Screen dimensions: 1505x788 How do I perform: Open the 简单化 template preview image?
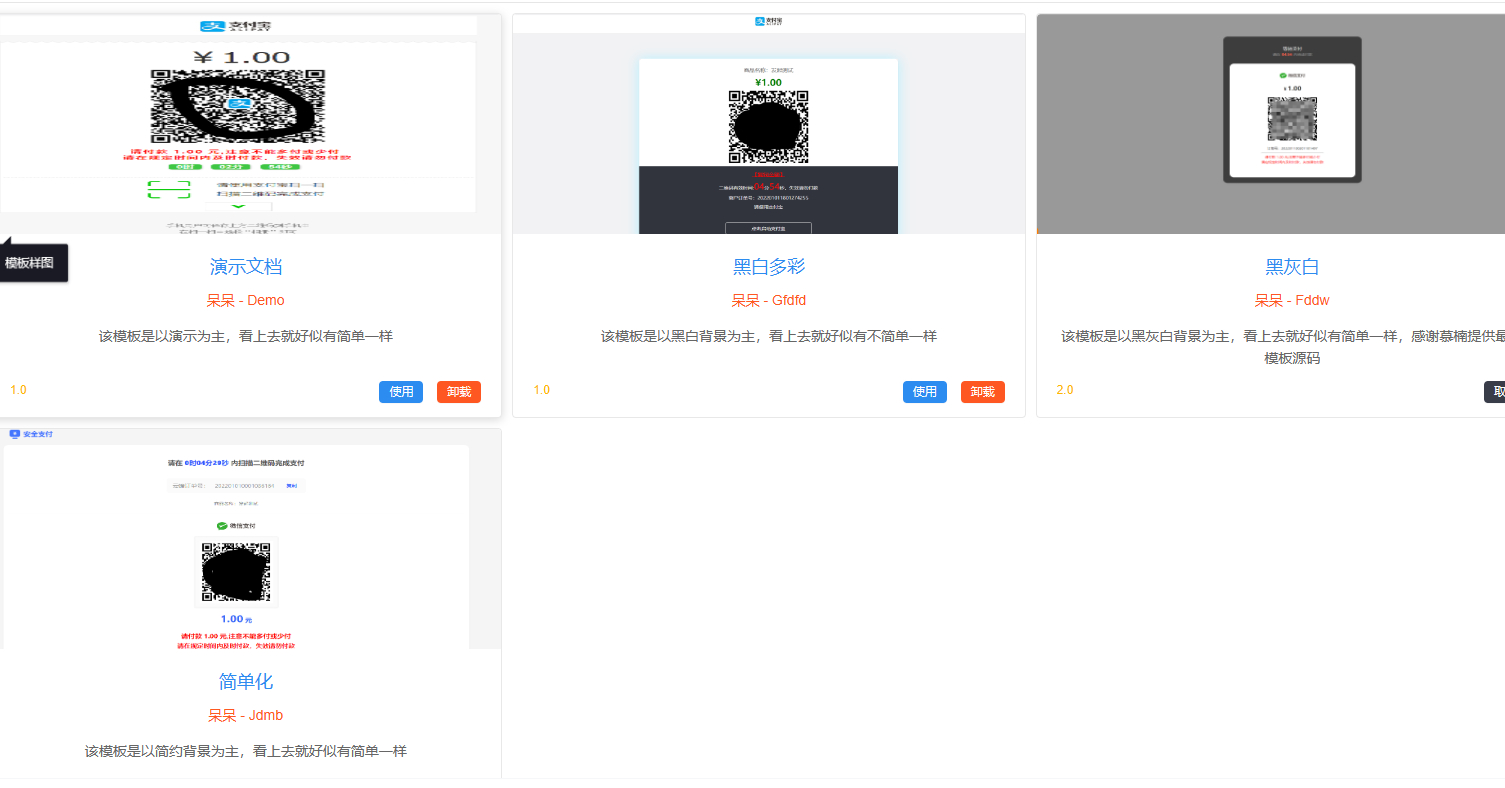click(250, 539)
